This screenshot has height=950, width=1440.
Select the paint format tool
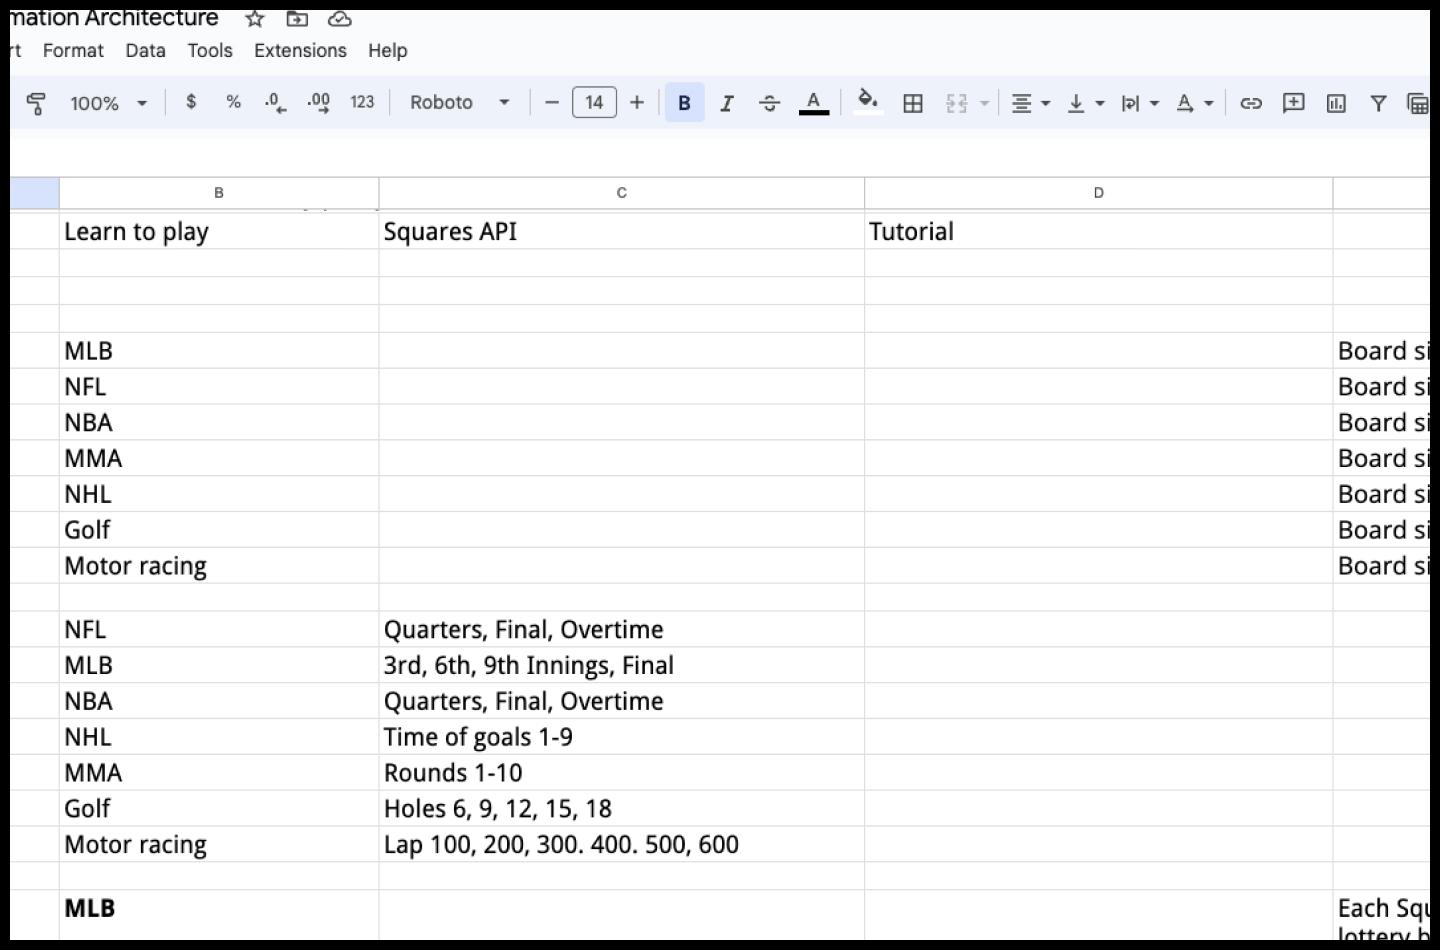click(x=36, y=103)
